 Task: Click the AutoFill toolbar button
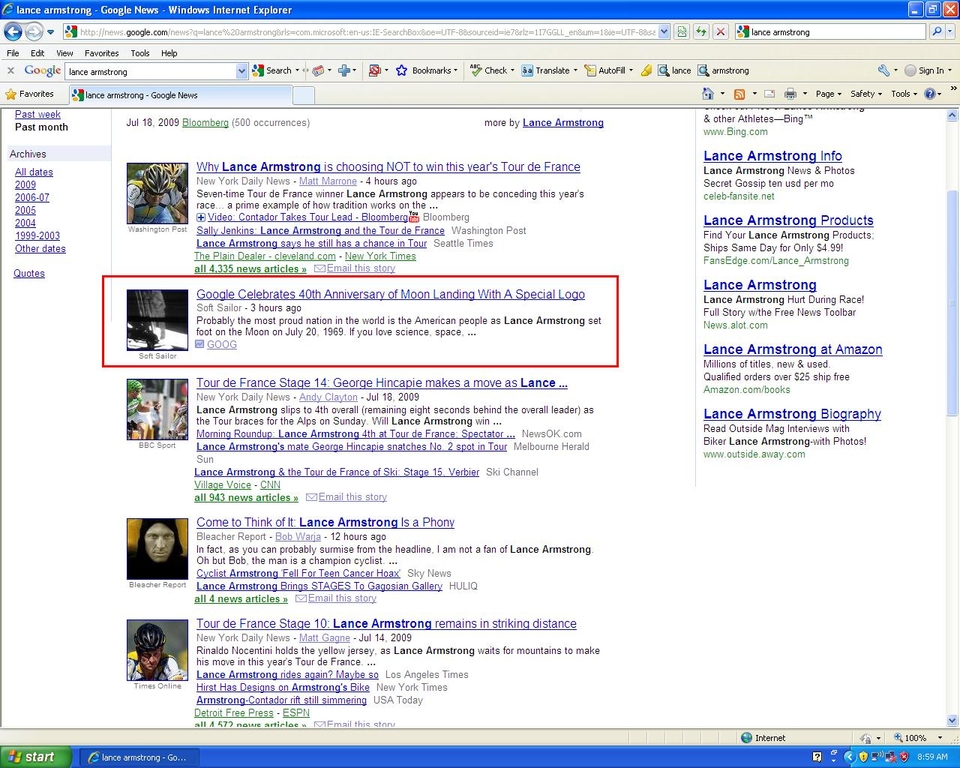point(606,70)
